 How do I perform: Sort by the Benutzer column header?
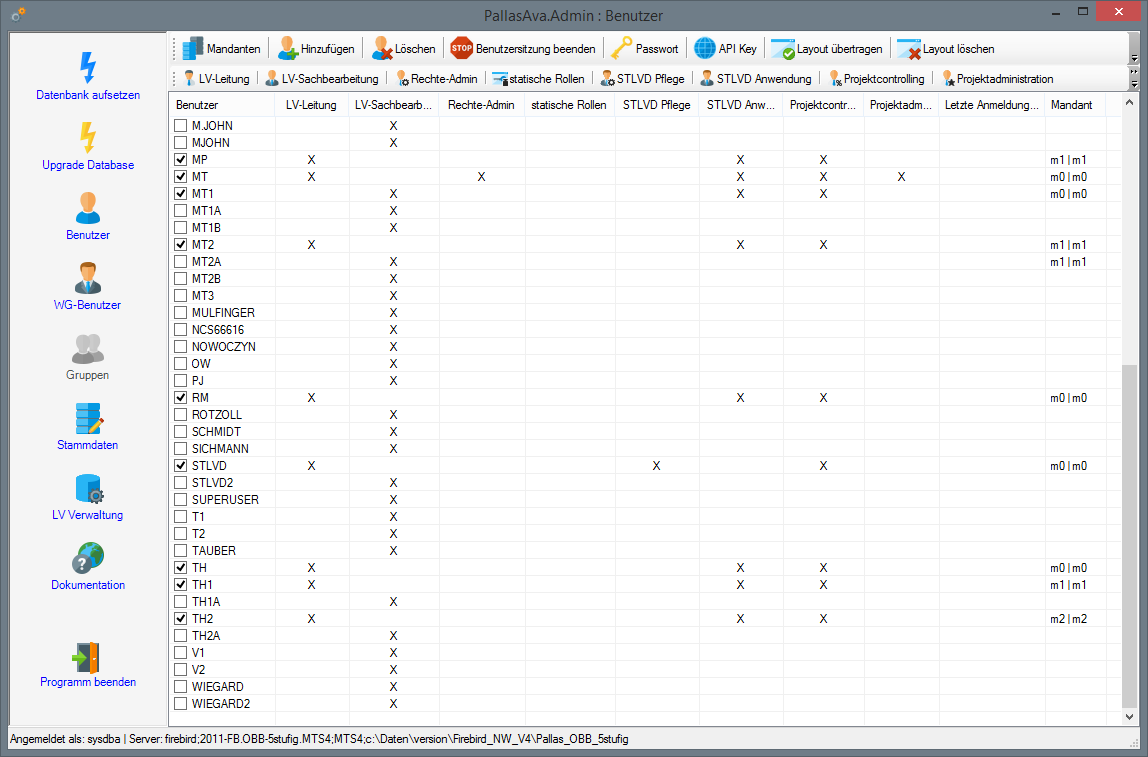coord(223,105)
